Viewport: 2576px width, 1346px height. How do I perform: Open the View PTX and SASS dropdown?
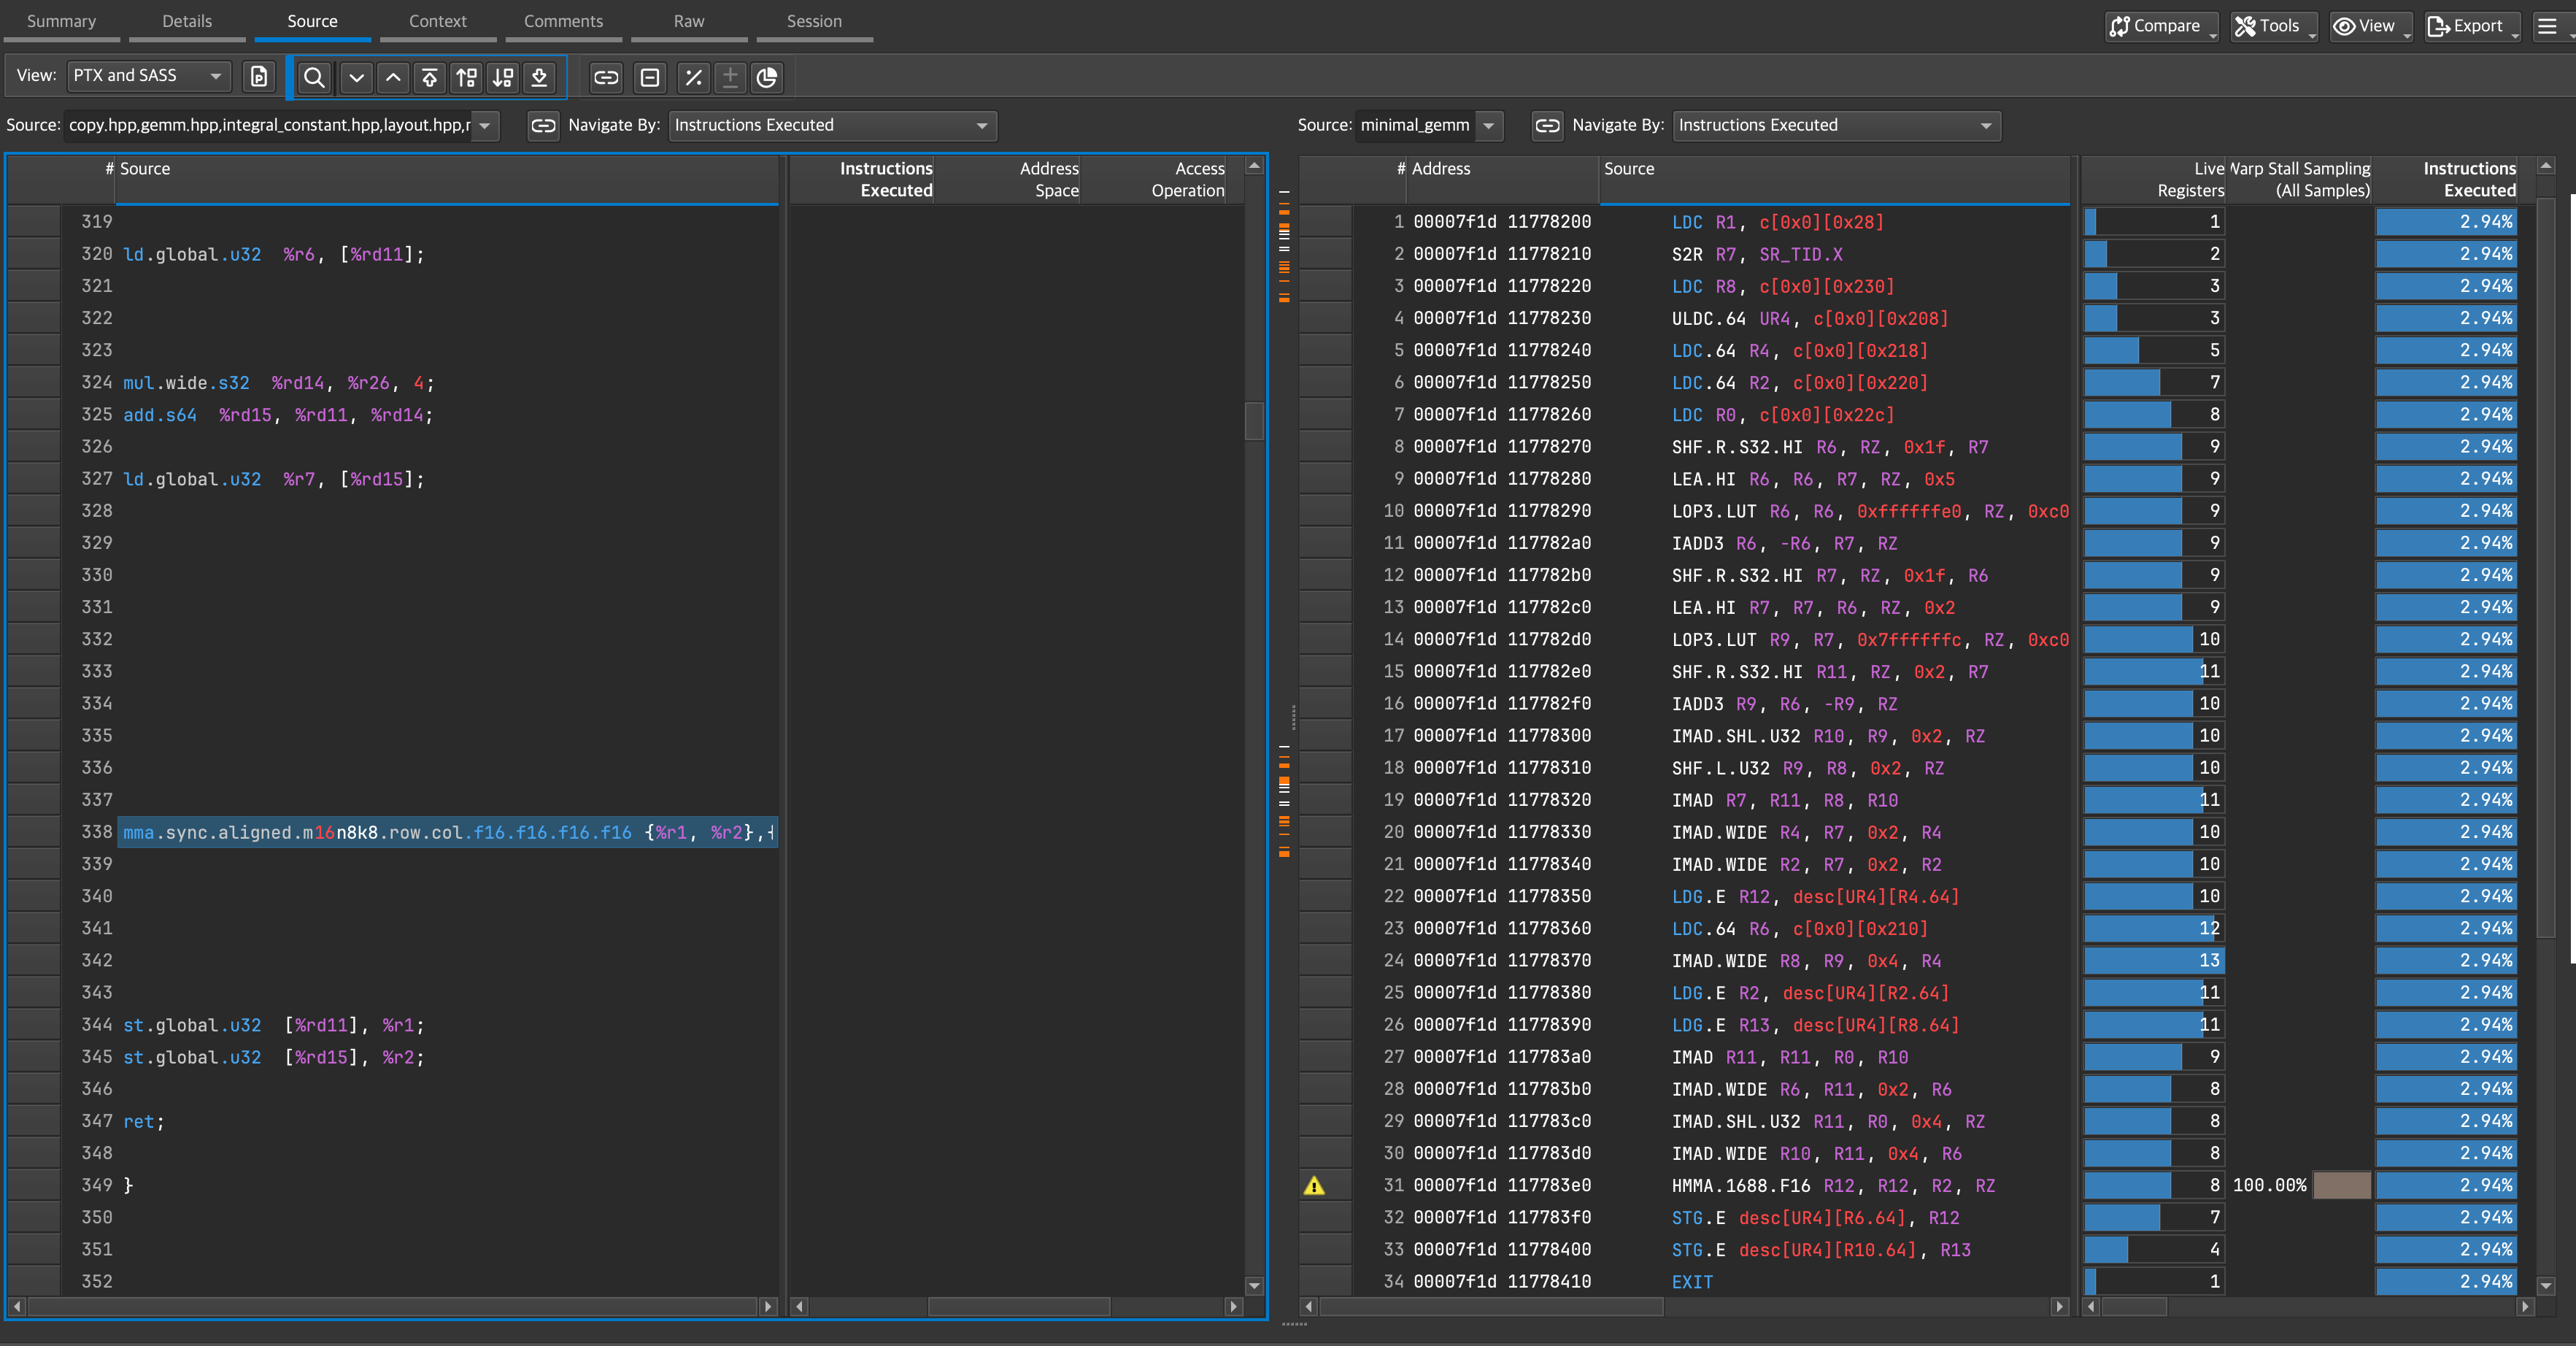[148, 76]
